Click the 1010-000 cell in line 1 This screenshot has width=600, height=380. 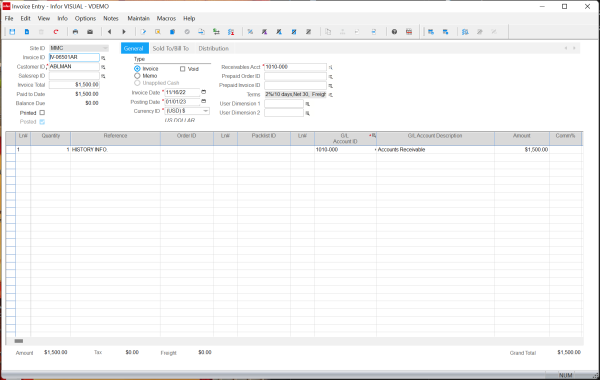click(x=345, y=150)
